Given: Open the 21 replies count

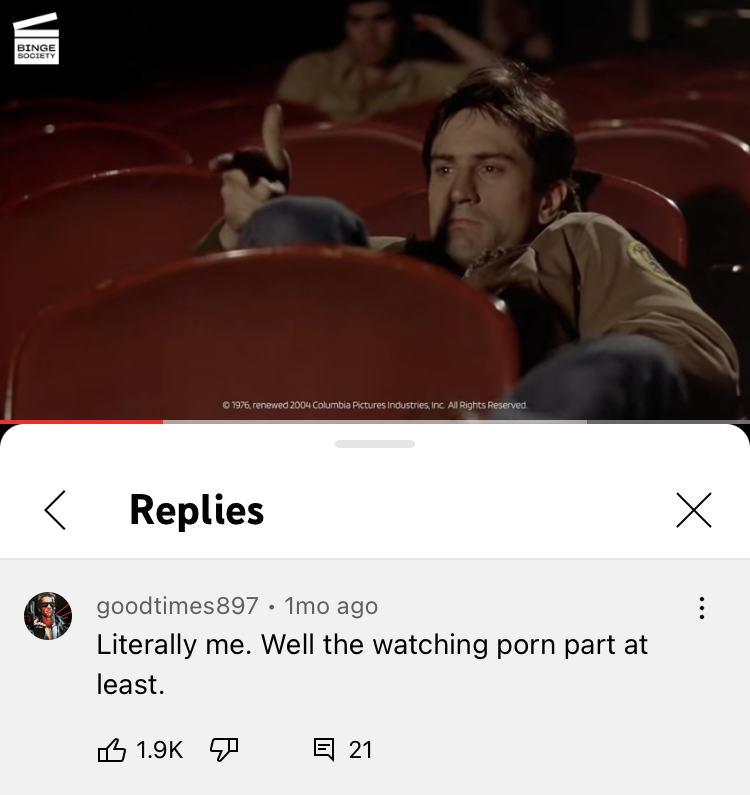Looking at the screenshot, I should click(x=361, y=750).
